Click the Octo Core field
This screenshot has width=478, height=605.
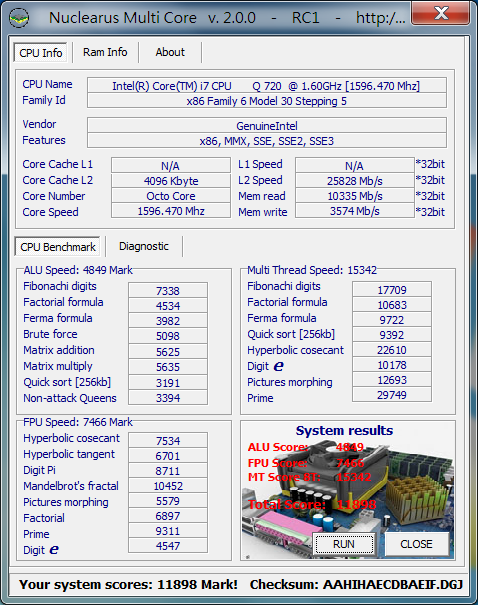171,196
